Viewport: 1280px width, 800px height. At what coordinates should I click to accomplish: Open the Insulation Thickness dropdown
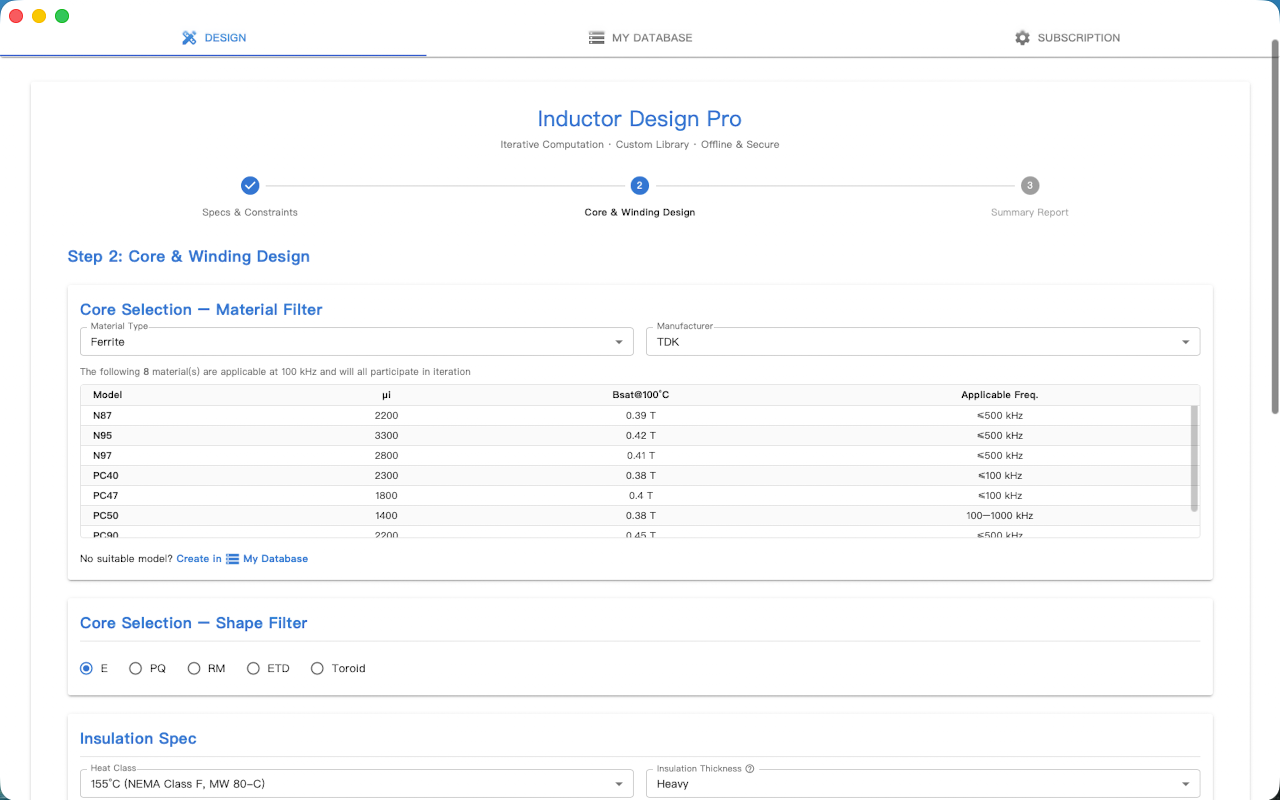(x=923, y=784)
